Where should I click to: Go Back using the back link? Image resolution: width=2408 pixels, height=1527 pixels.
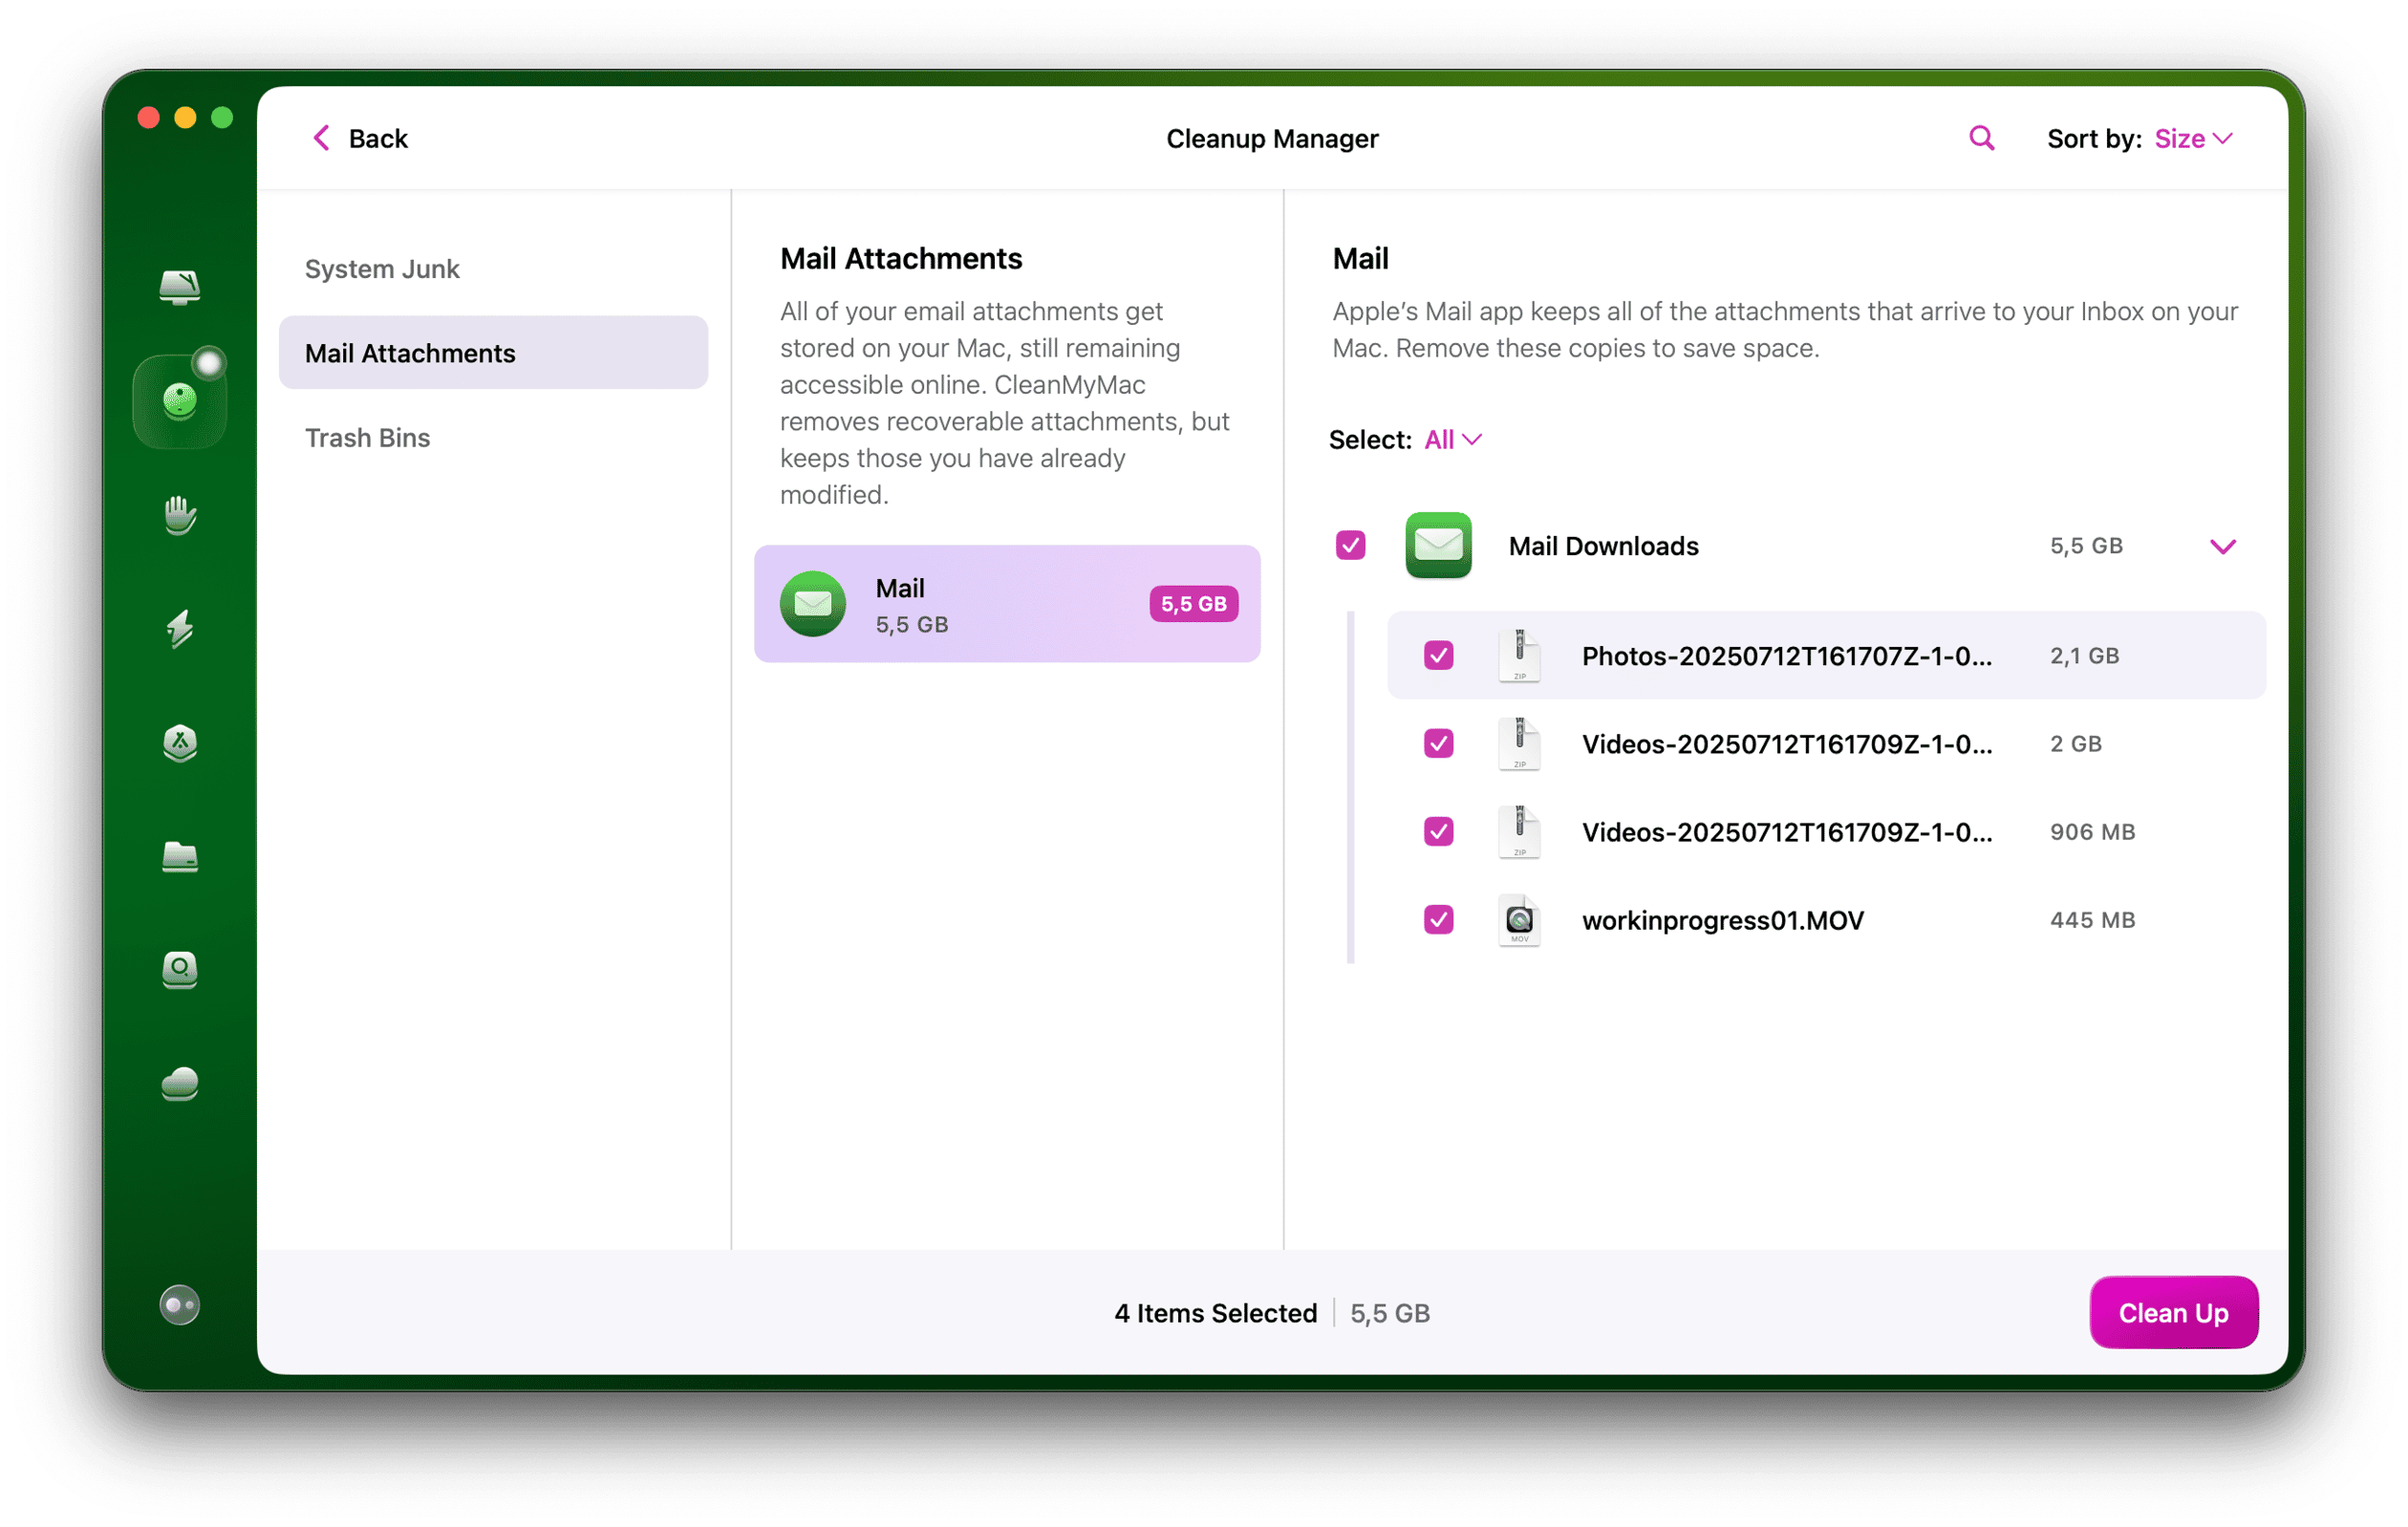click(360, 138)
